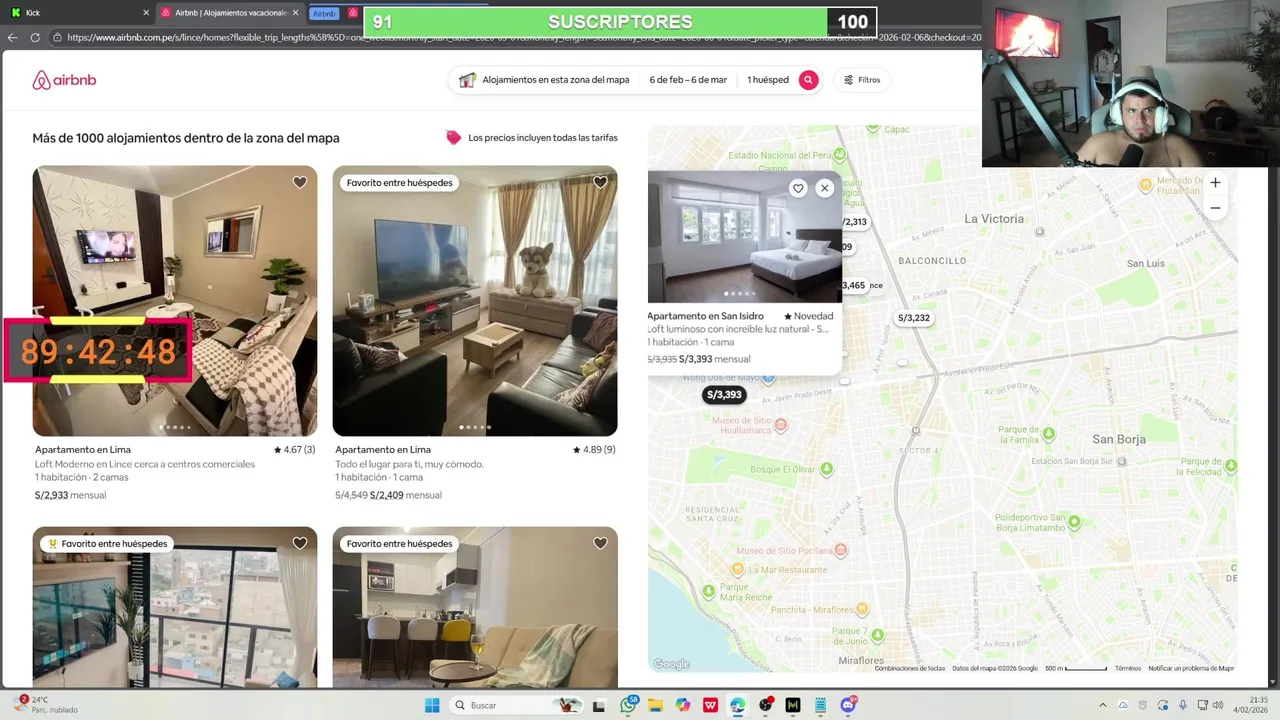
Task: Open WPS Office from the taskbar
Action: pyautogui.click(x=711, y=705)
